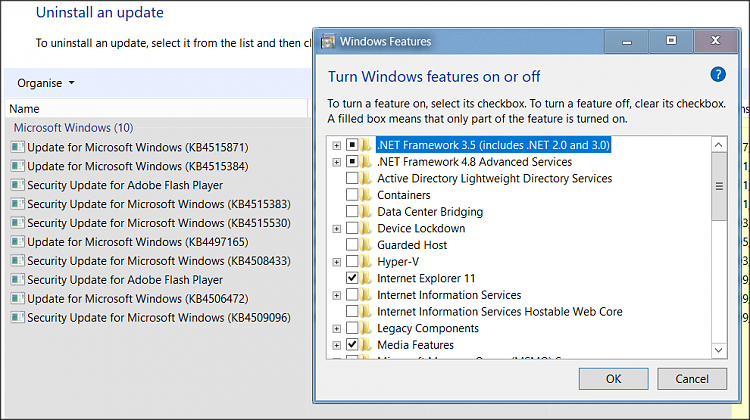Select the Internet Explorer 11 feature label

(426, 278)
